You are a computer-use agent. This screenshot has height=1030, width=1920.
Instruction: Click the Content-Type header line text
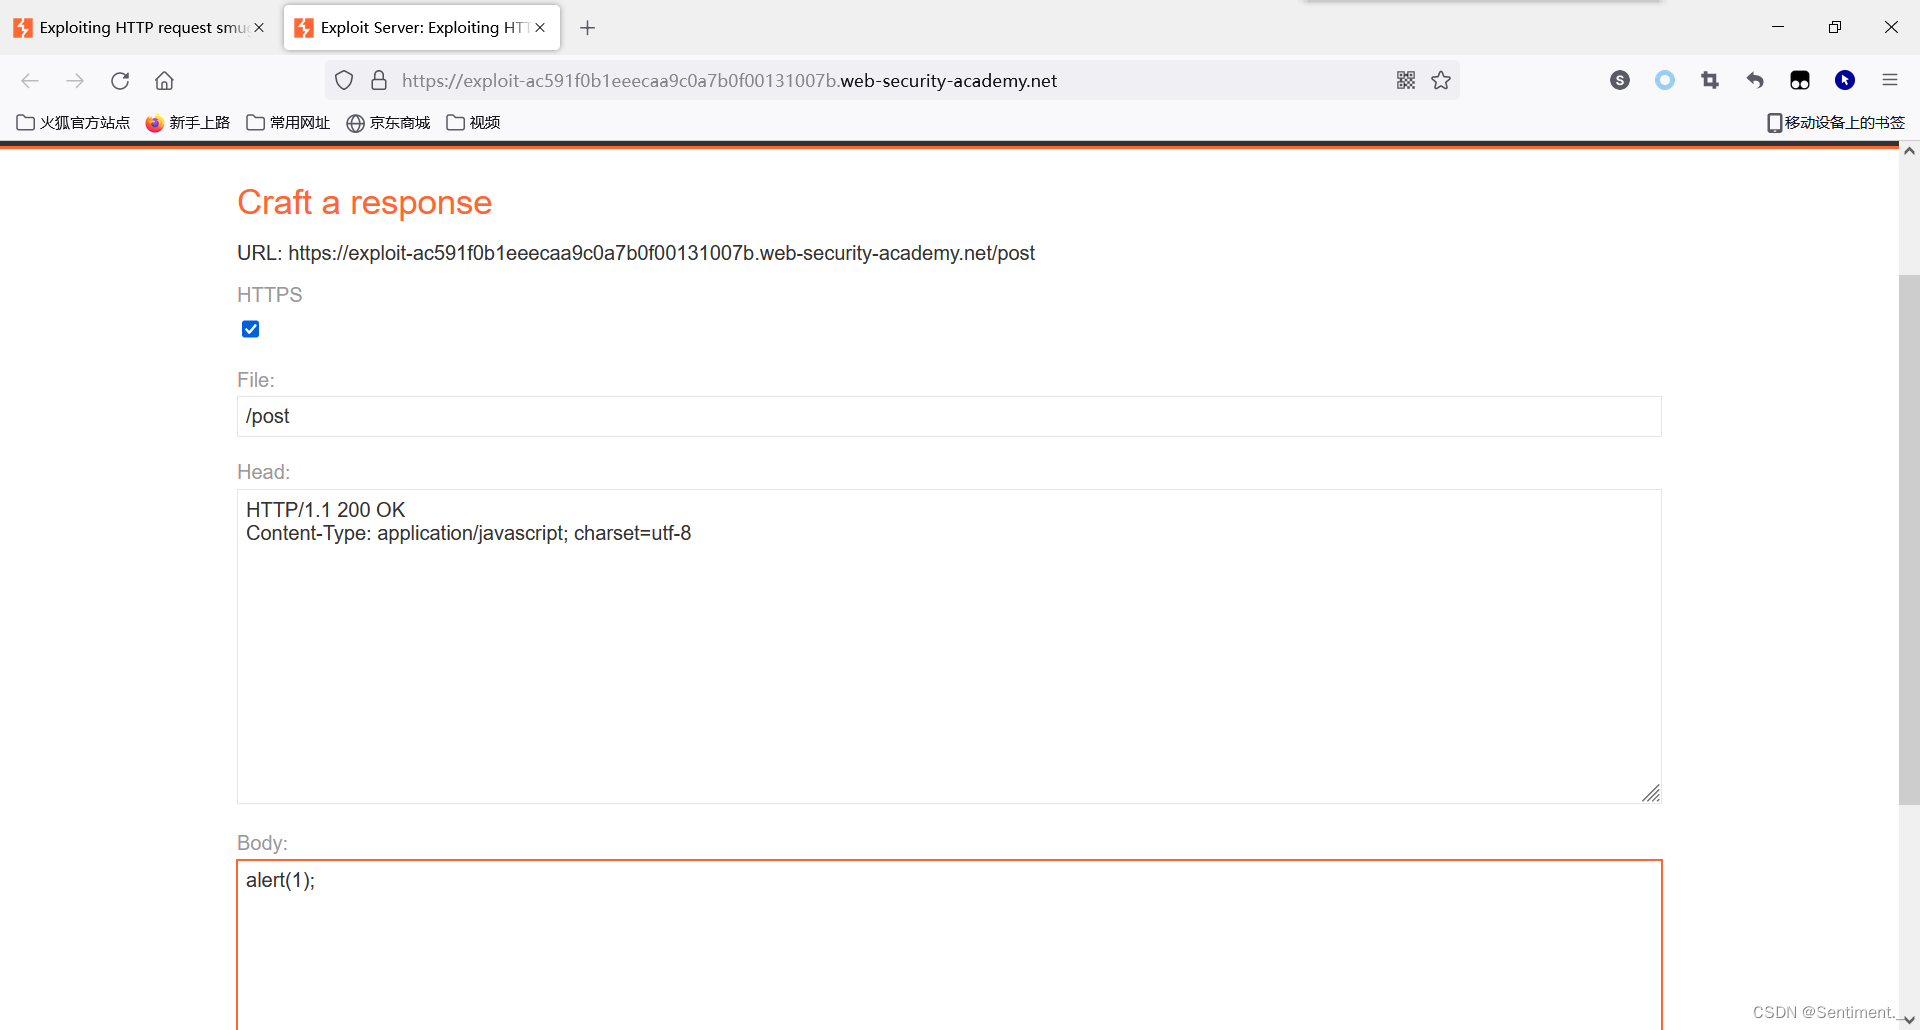(x=468, y=534)
